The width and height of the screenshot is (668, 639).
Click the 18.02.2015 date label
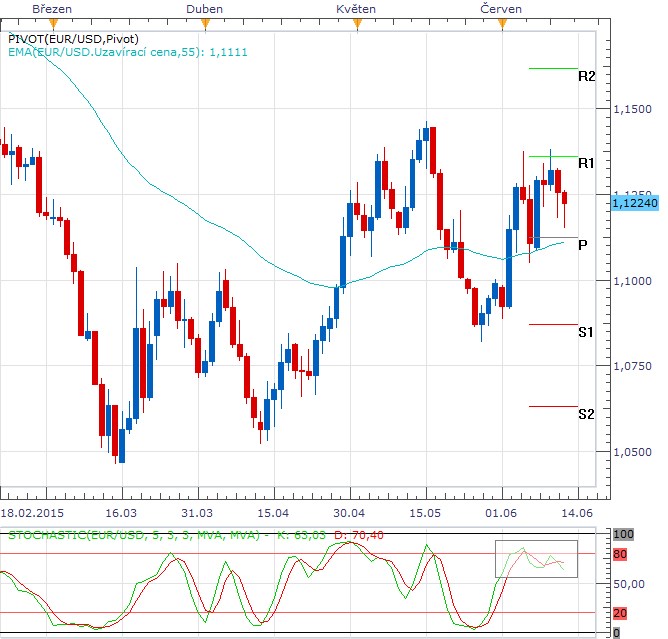(x=32, y=512)
